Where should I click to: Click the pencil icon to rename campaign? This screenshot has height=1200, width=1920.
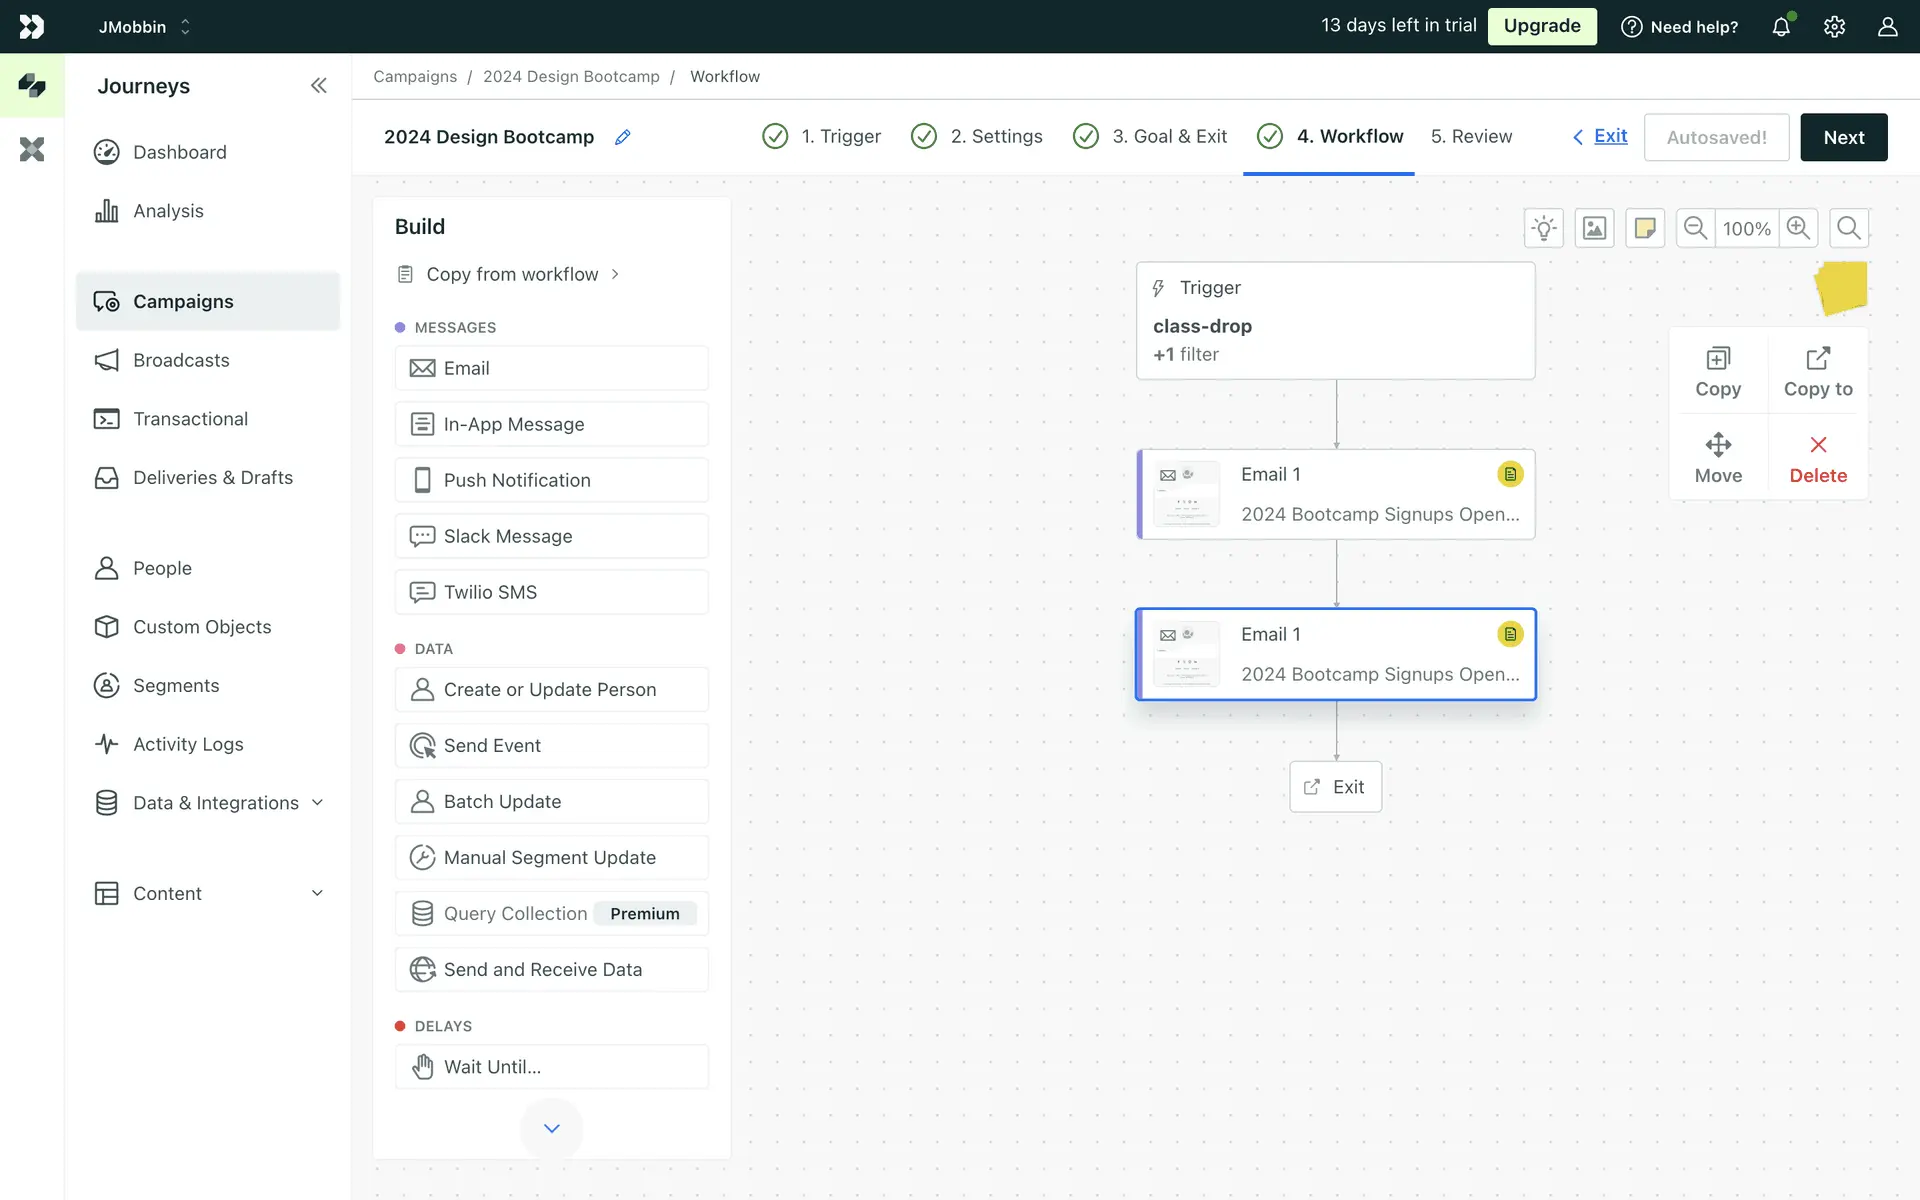(622, 137)
